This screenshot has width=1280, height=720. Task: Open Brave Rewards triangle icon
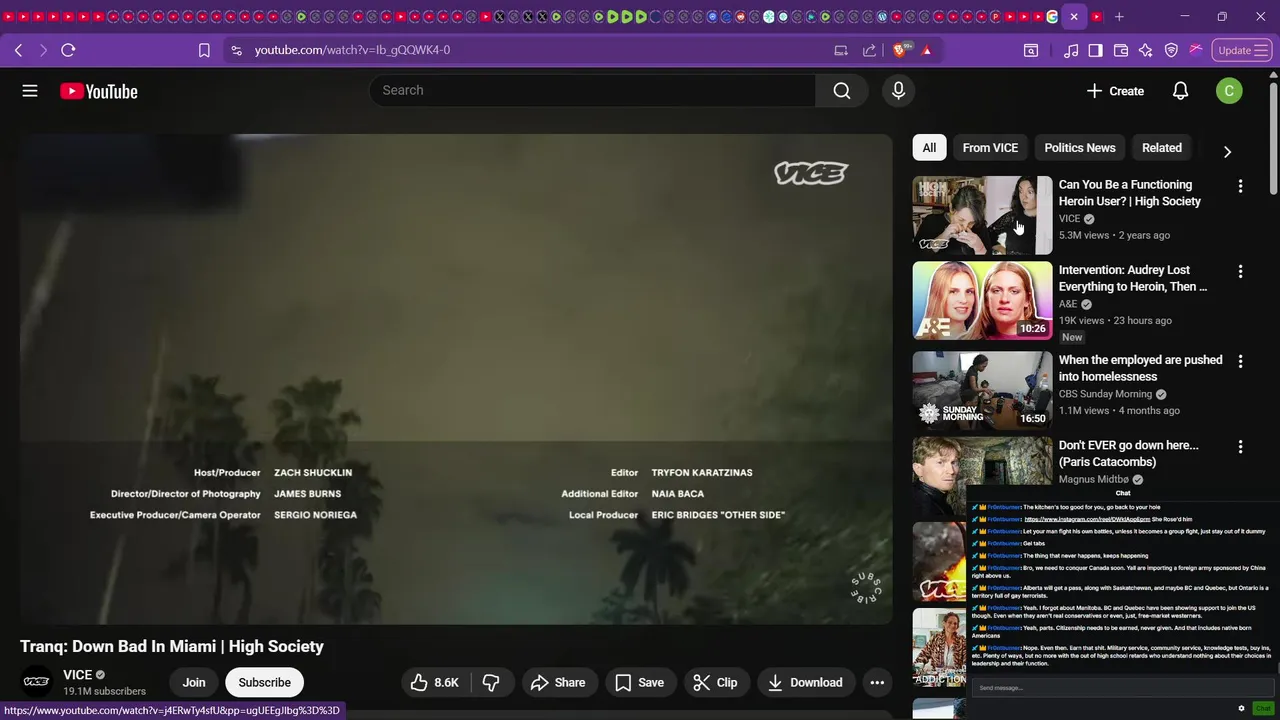click(x=927, y=50)
